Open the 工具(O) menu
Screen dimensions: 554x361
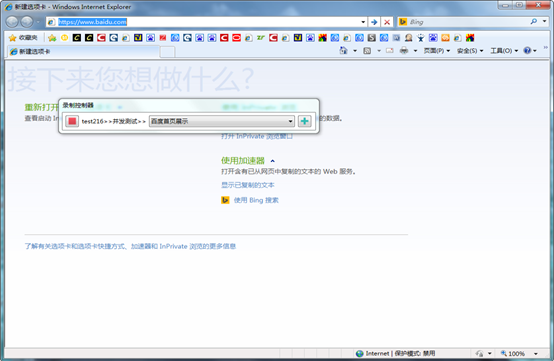click(x=504, y=51)
